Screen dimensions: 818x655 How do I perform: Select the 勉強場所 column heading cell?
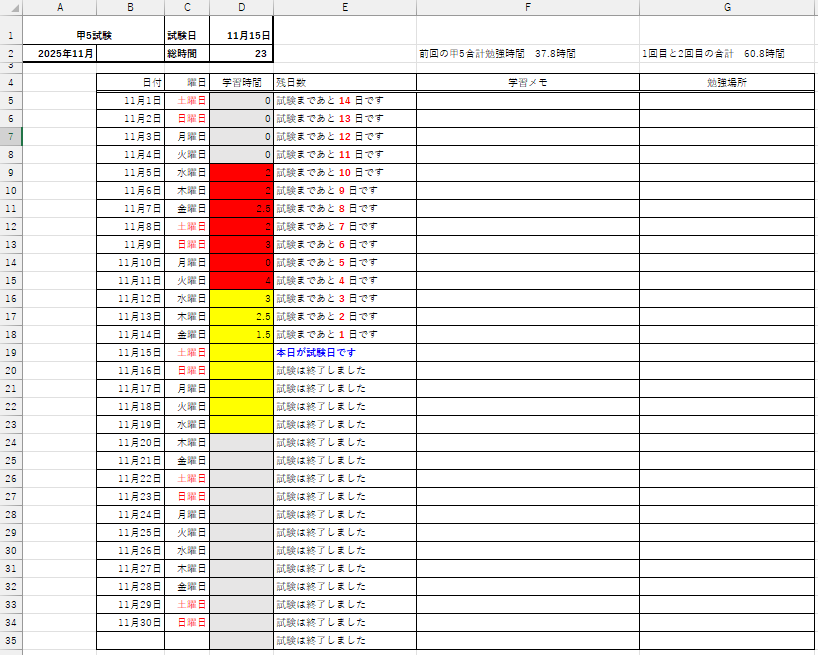point(727,83)
